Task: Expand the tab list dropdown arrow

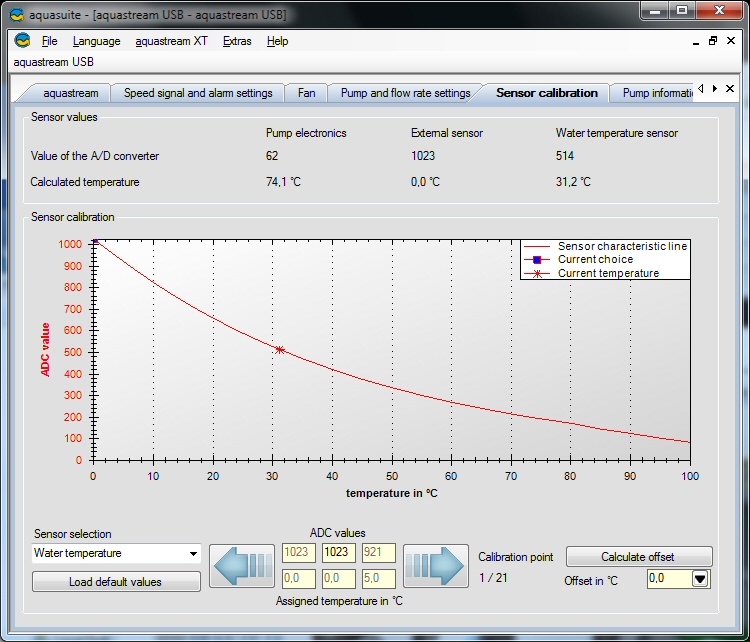Action: click(714, 88)
